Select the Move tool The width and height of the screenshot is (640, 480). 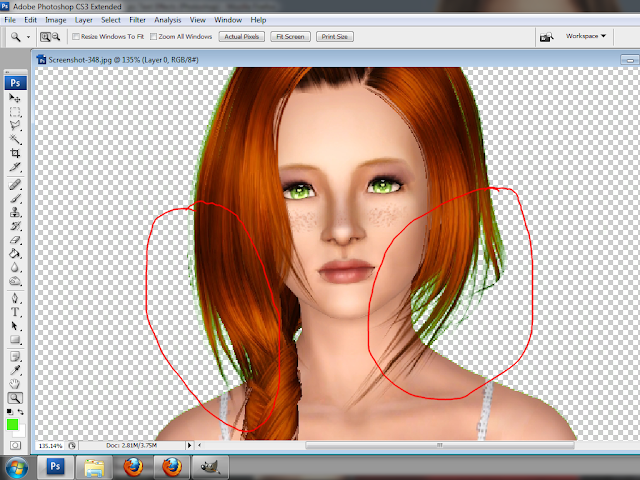coord(15,99)
